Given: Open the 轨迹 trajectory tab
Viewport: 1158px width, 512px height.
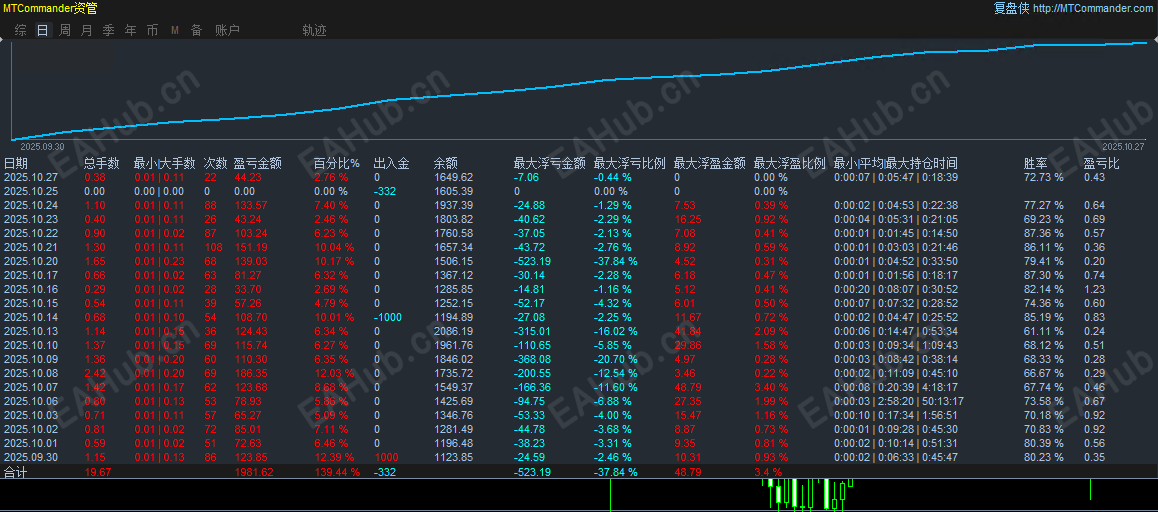Looking at the screenshot, I should (315, 30).
